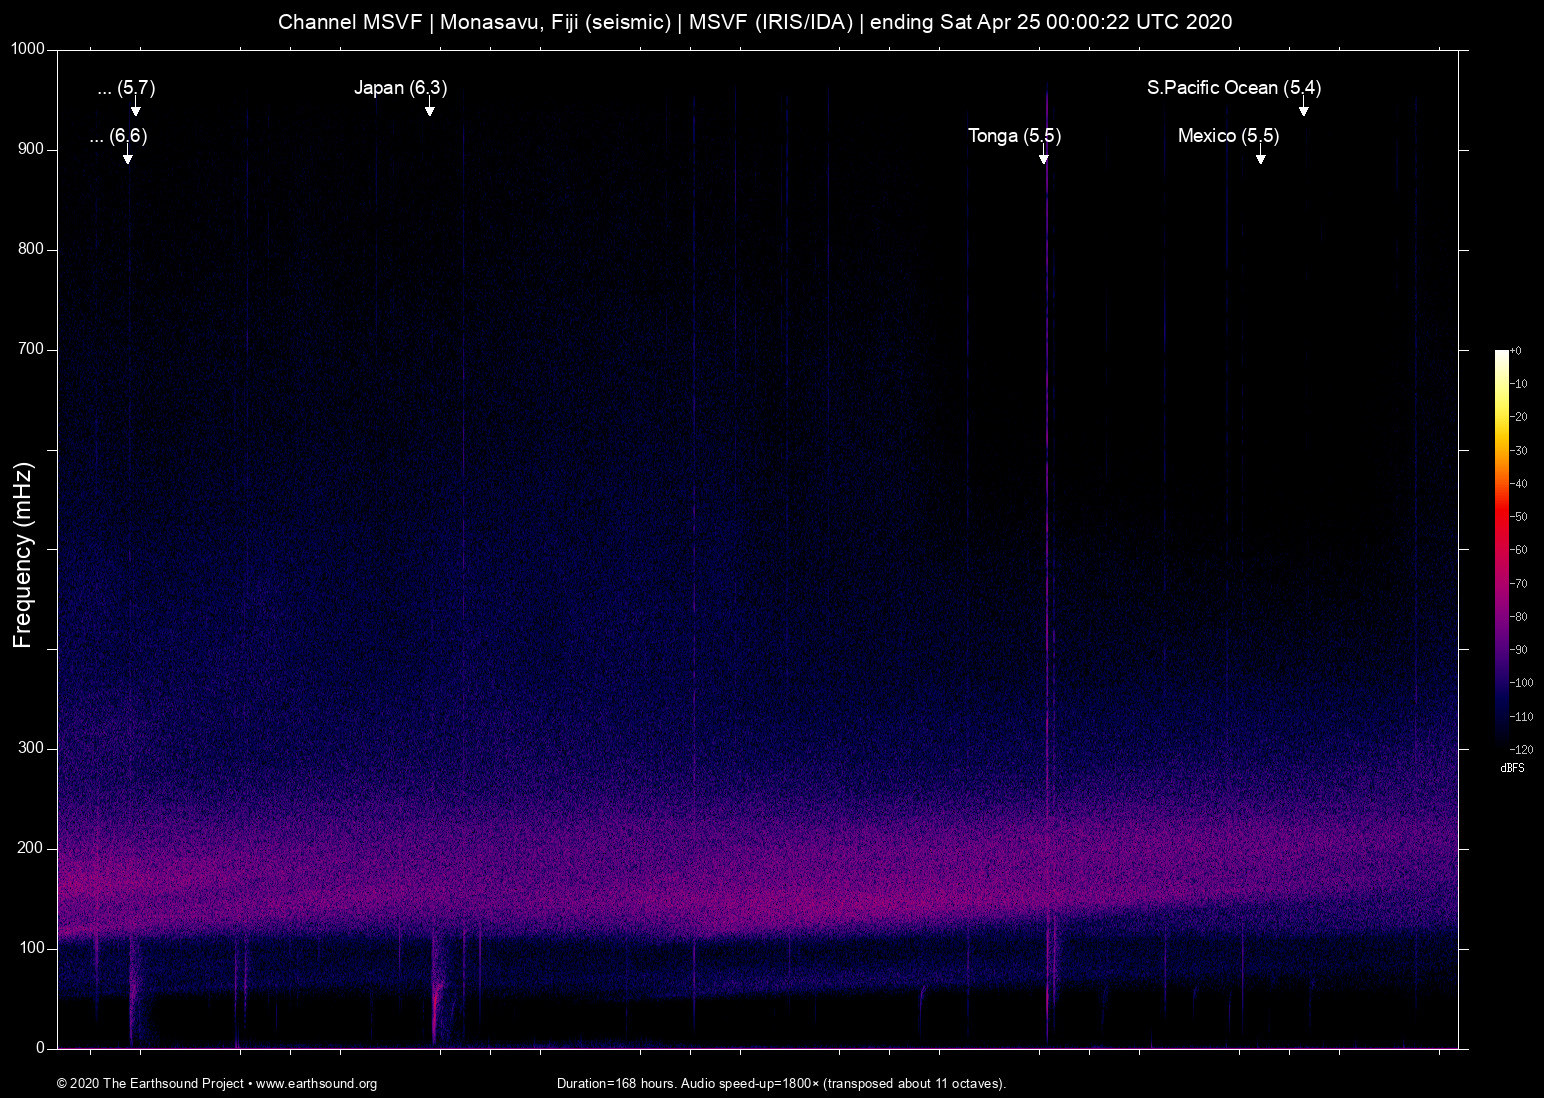Viewport: 1544px width, 1098px height.
Task: Select the Tonga (5.5) event label
Action: [x=1014, y=136]
